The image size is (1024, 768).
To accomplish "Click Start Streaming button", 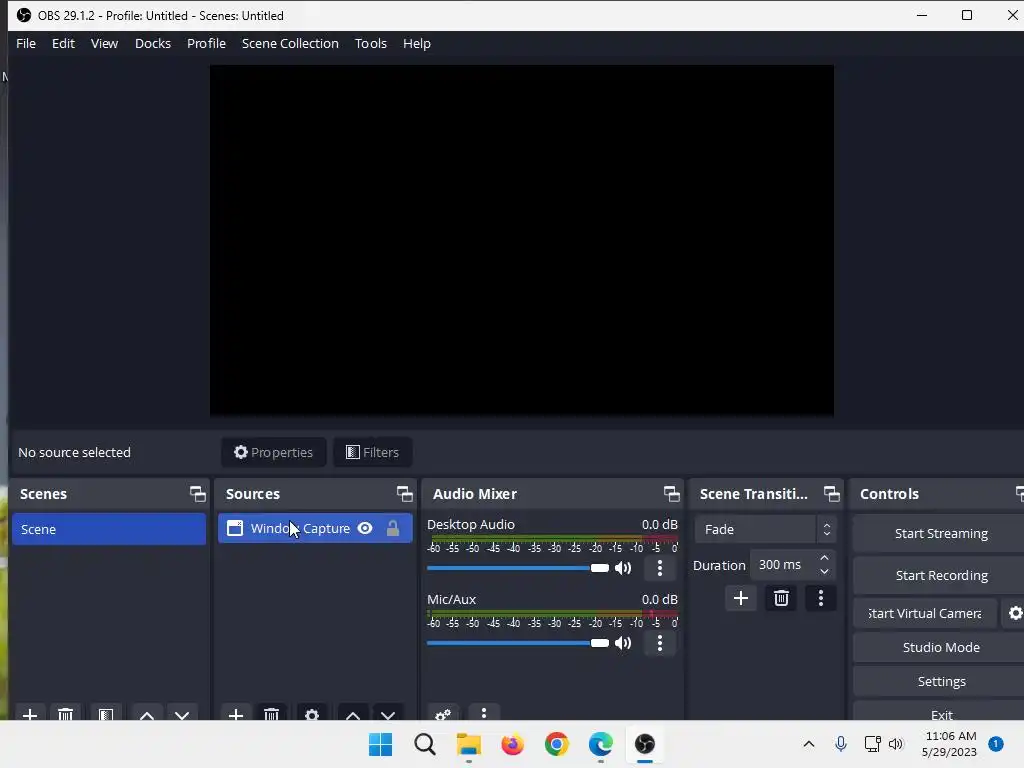I will [940, 534].
